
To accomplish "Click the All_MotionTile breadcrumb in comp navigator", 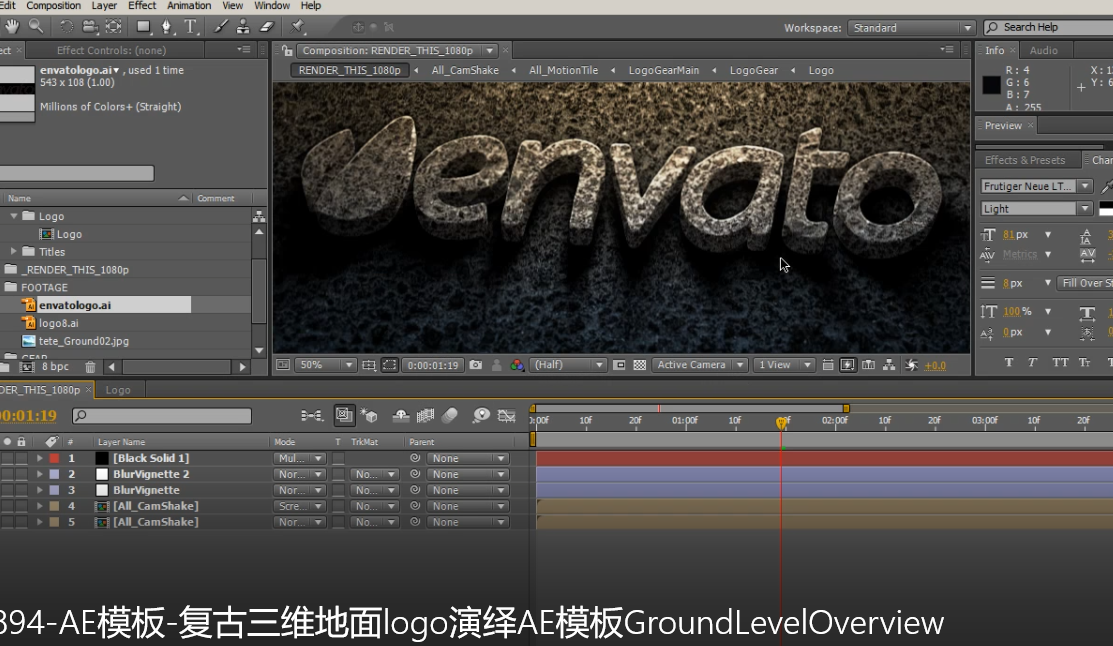I will click(564, 70).
